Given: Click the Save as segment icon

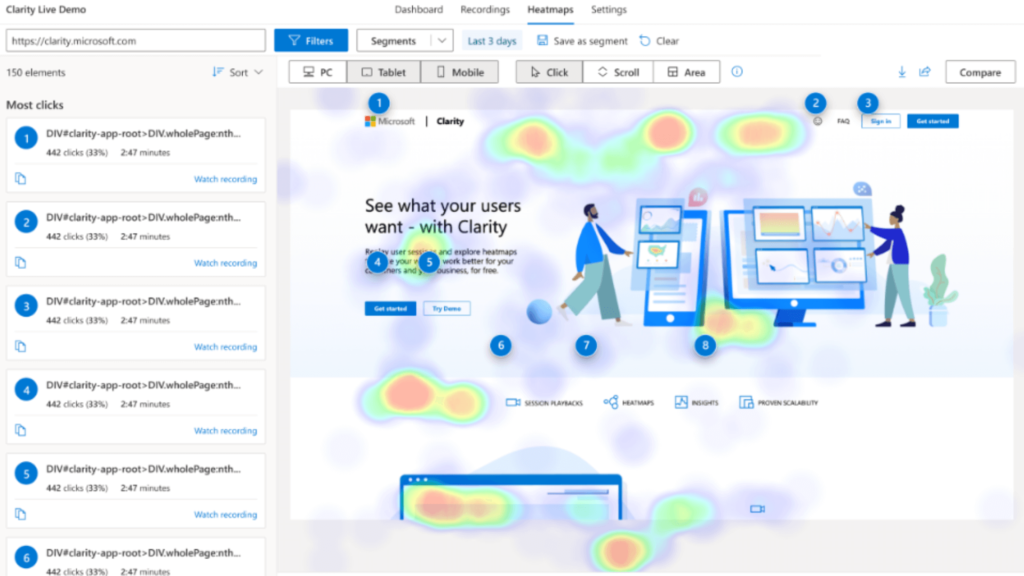Looking at the screenshot, I should [x=542, y=41].
